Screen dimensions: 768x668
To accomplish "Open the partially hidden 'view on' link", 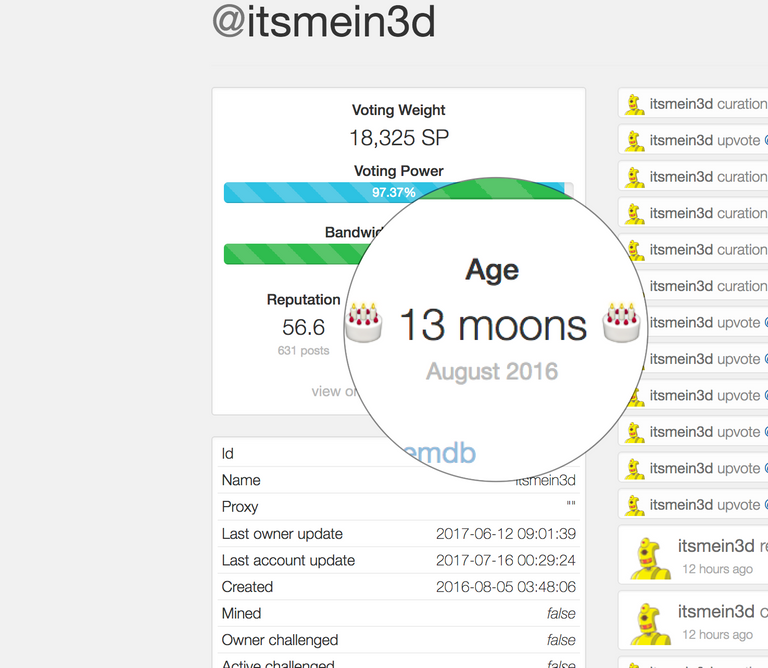I will 333,391.
